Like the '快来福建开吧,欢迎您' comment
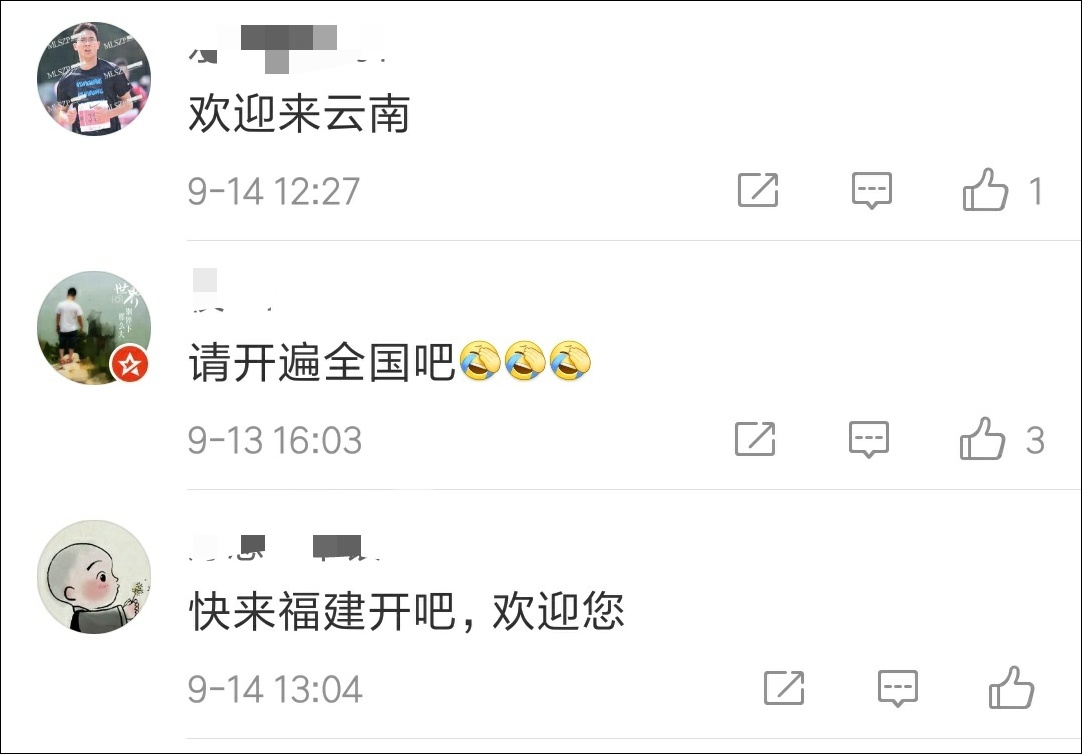 (x=1011, y=688)
